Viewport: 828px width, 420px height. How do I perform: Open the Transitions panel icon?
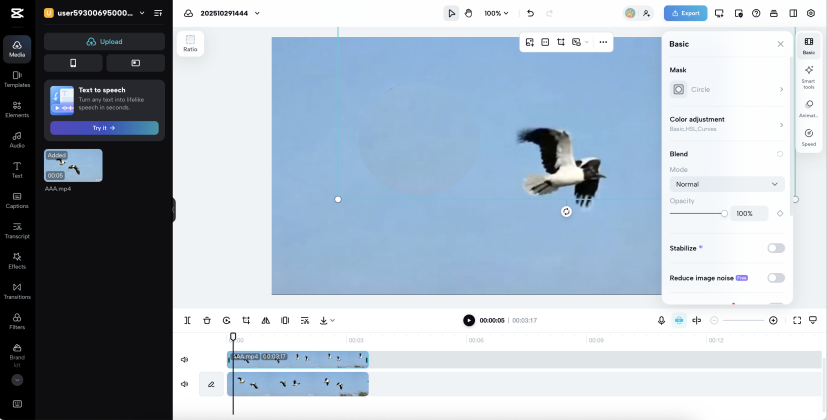tap(17, 291)
